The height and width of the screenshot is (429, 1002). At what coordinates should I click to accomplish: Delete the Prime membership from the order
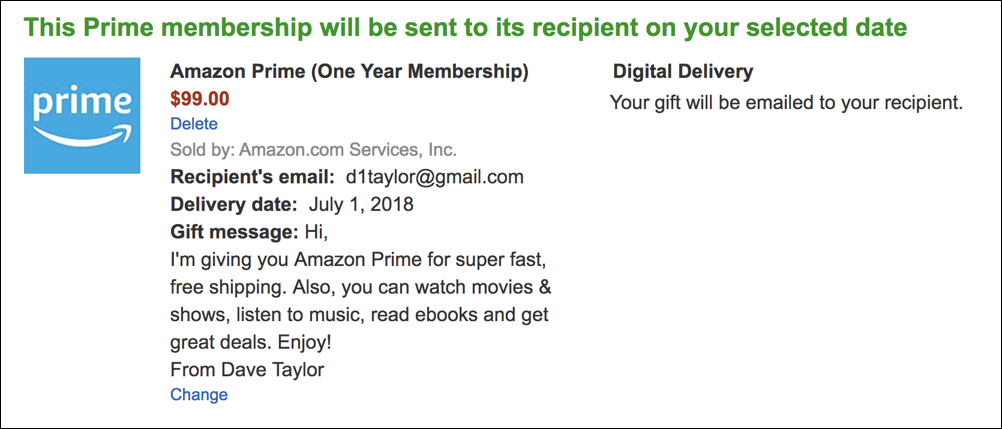194,124
